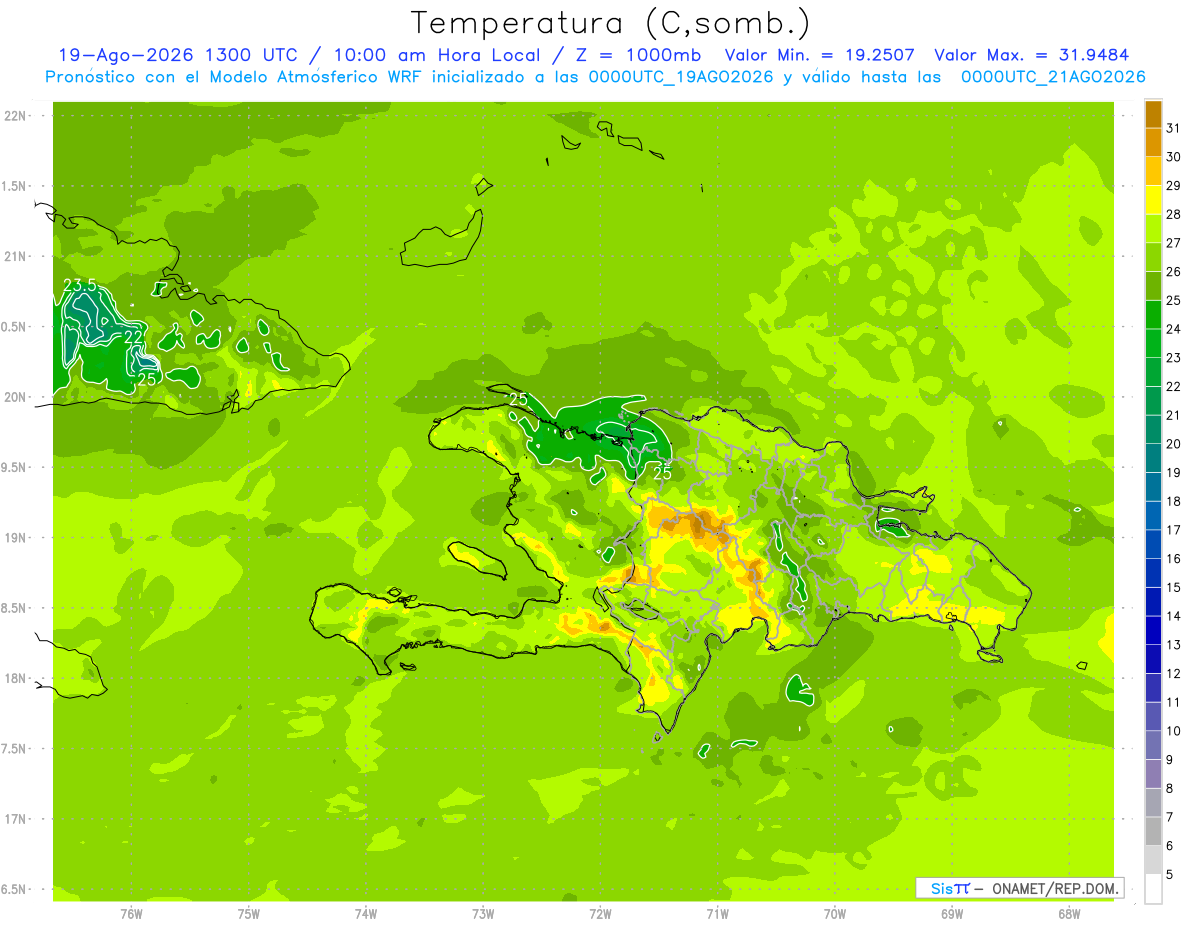Click the "22N" latitude axis label
Screen dimensions: 1200x927
tap(16, 116)
